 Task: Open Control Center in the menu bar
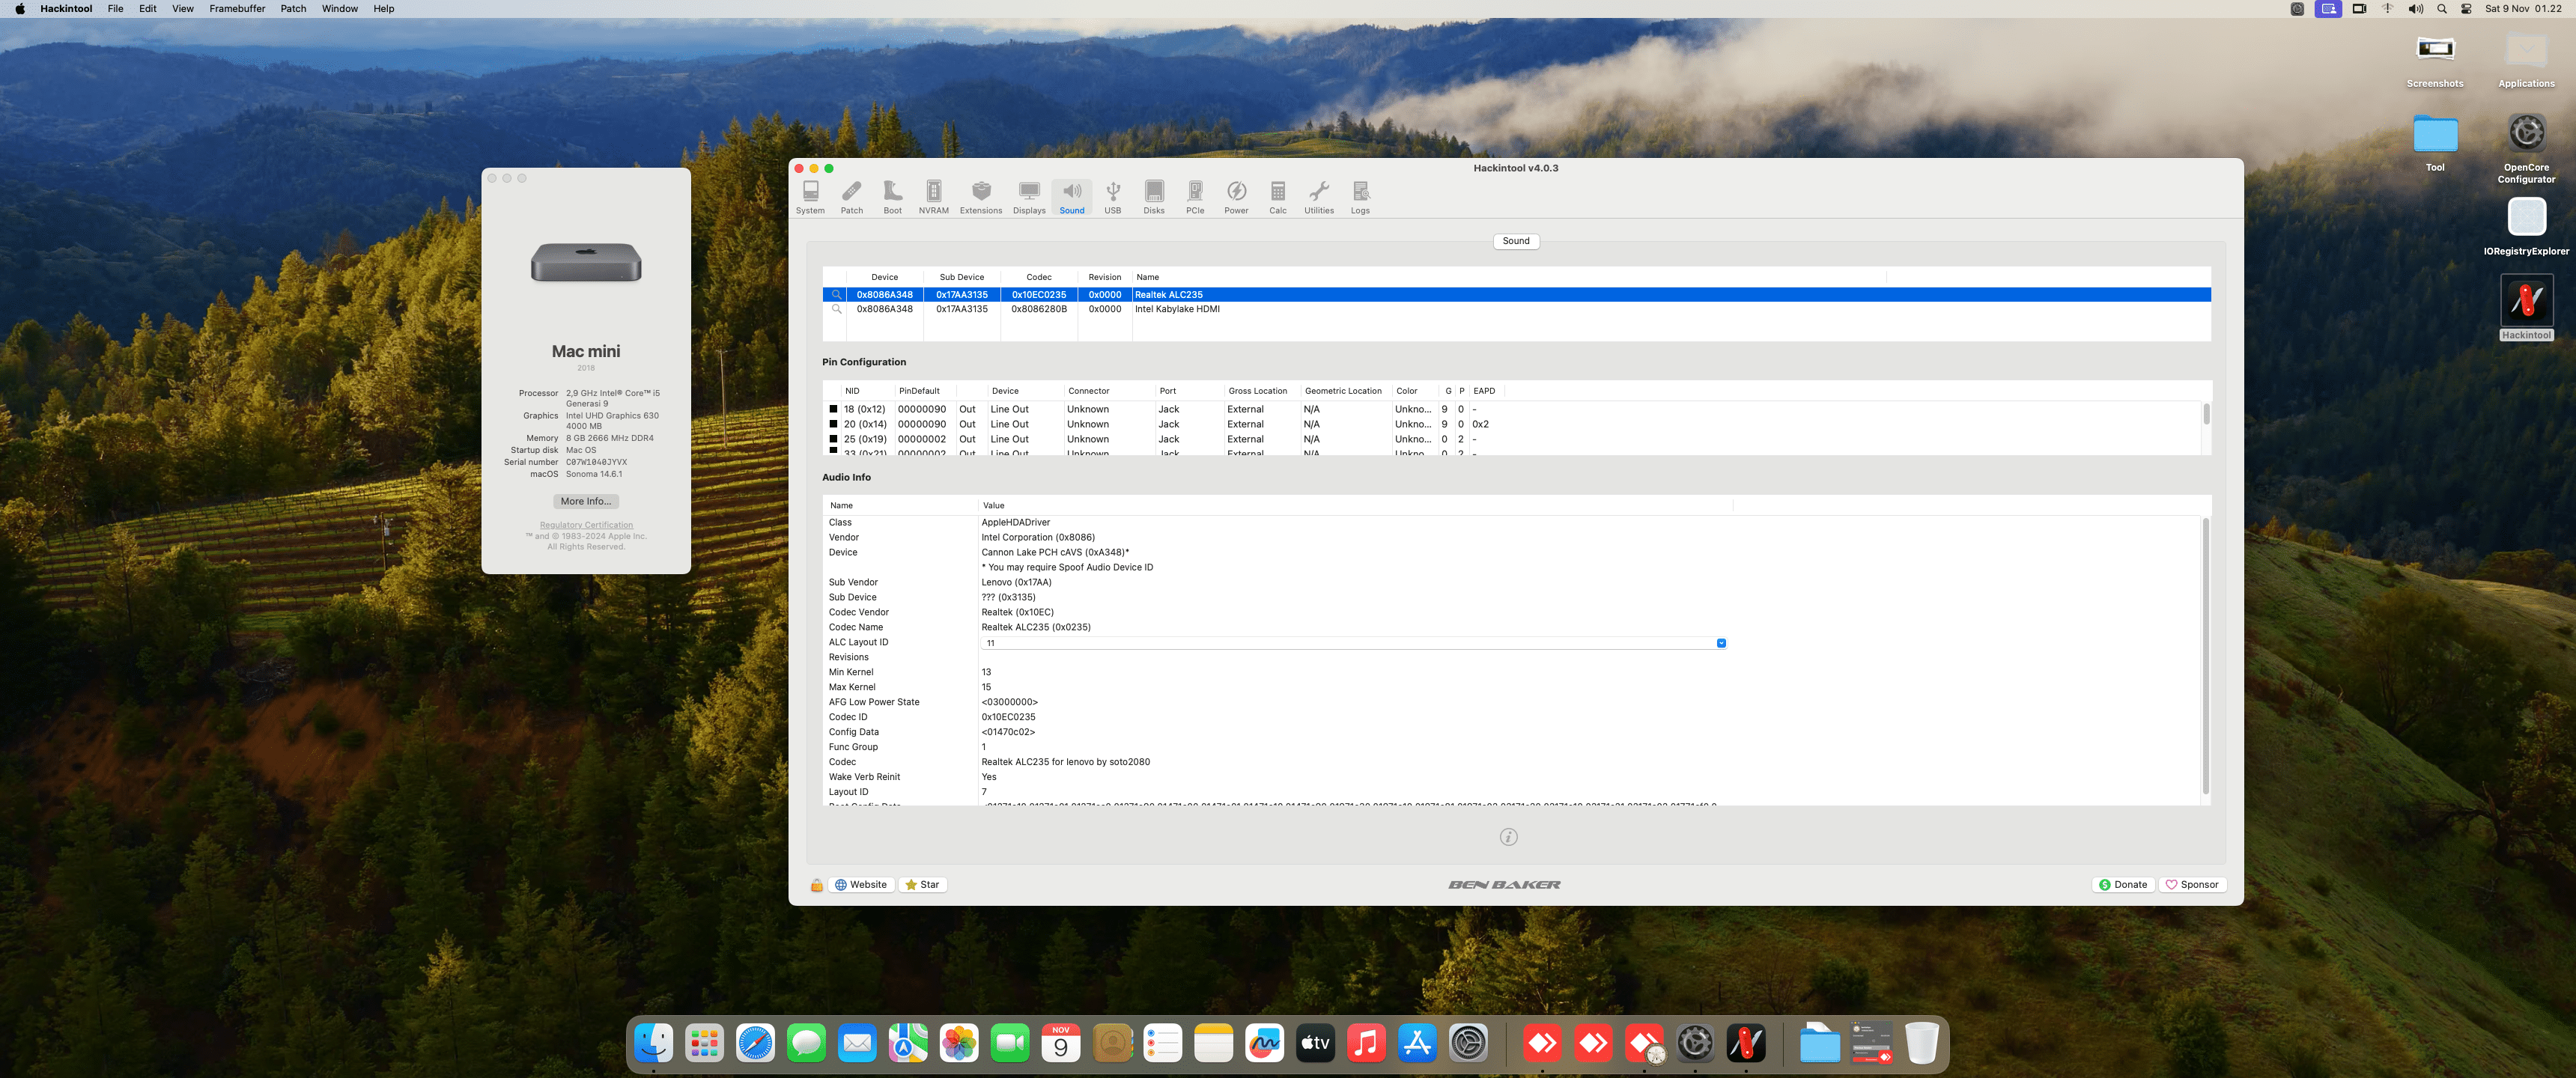(2466, 9)
